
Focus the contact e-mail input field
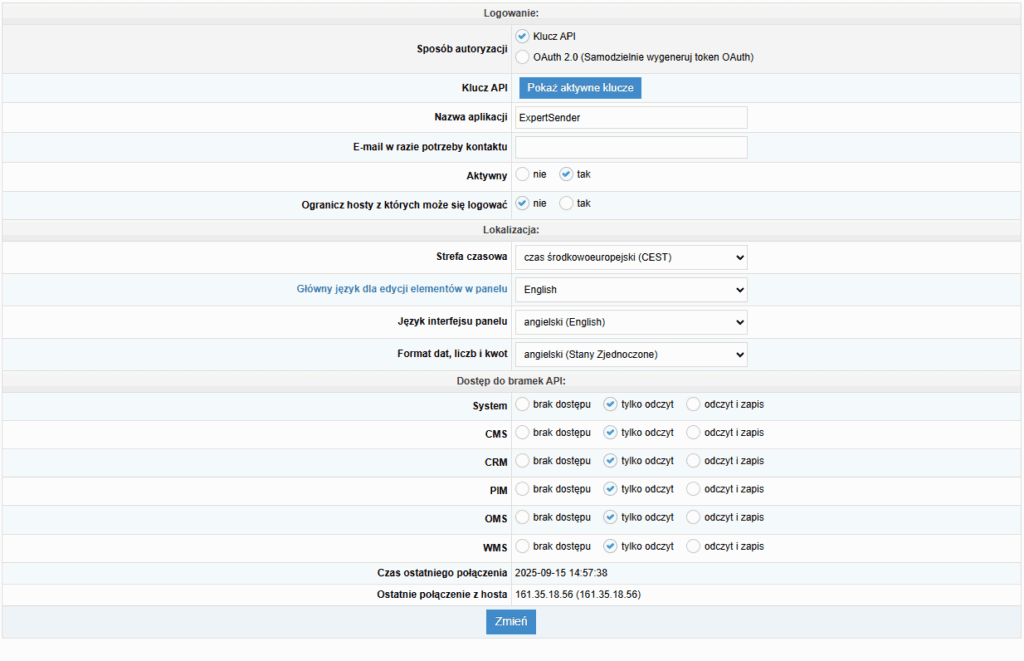tap(631, 147)
